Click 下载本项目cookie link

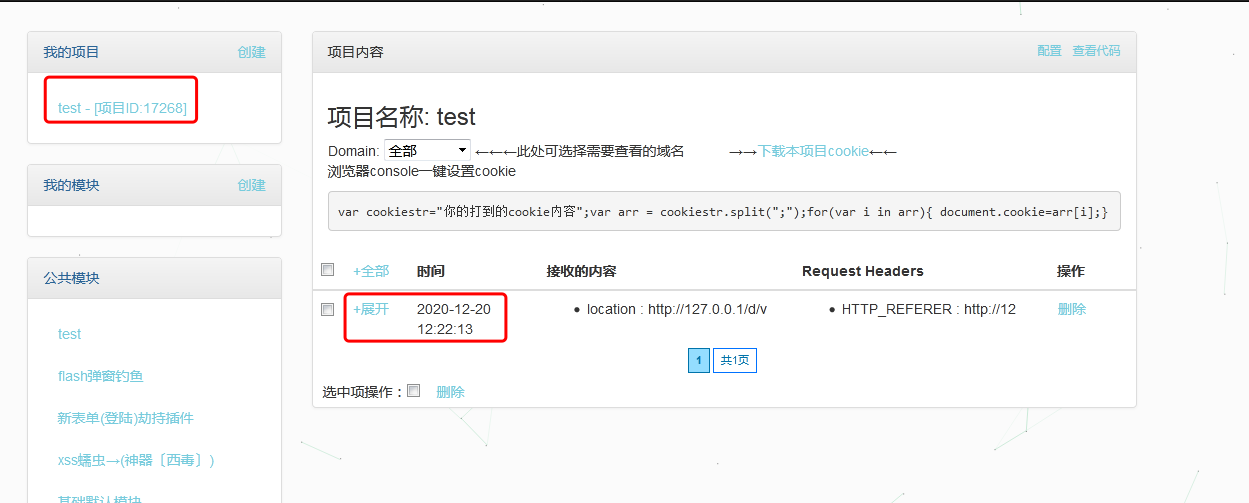click(813, 151)
